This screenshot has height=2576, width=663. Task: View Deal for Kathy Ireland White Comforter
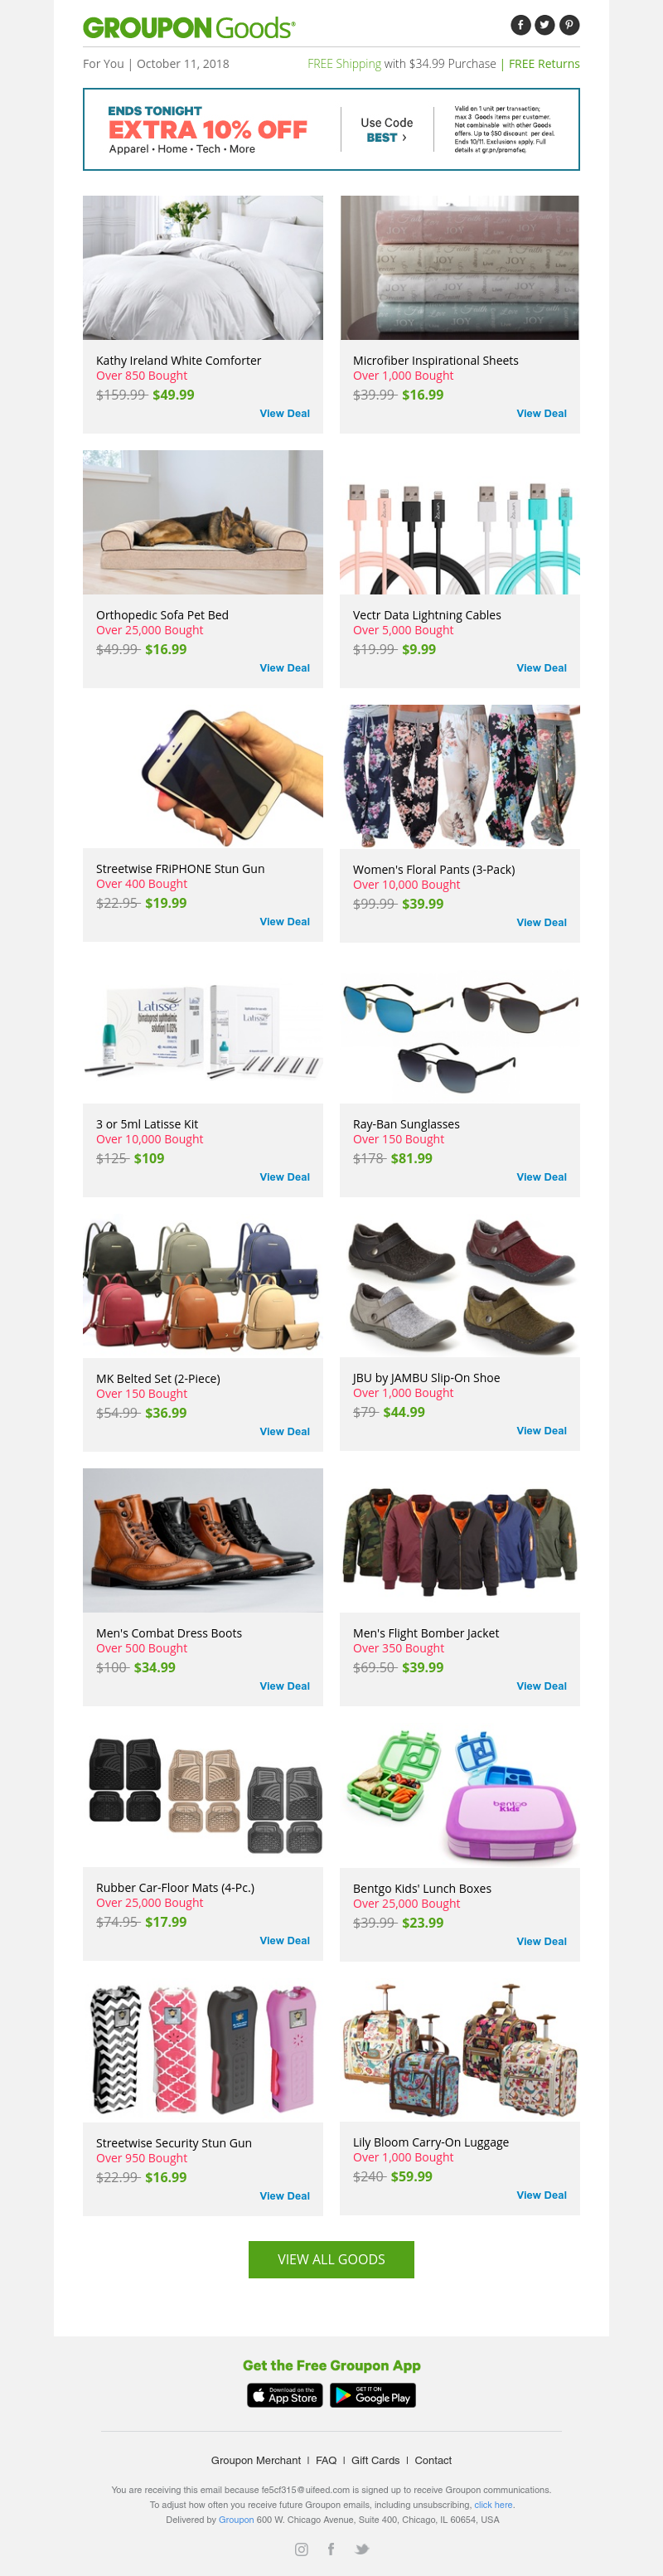(285, 413)
